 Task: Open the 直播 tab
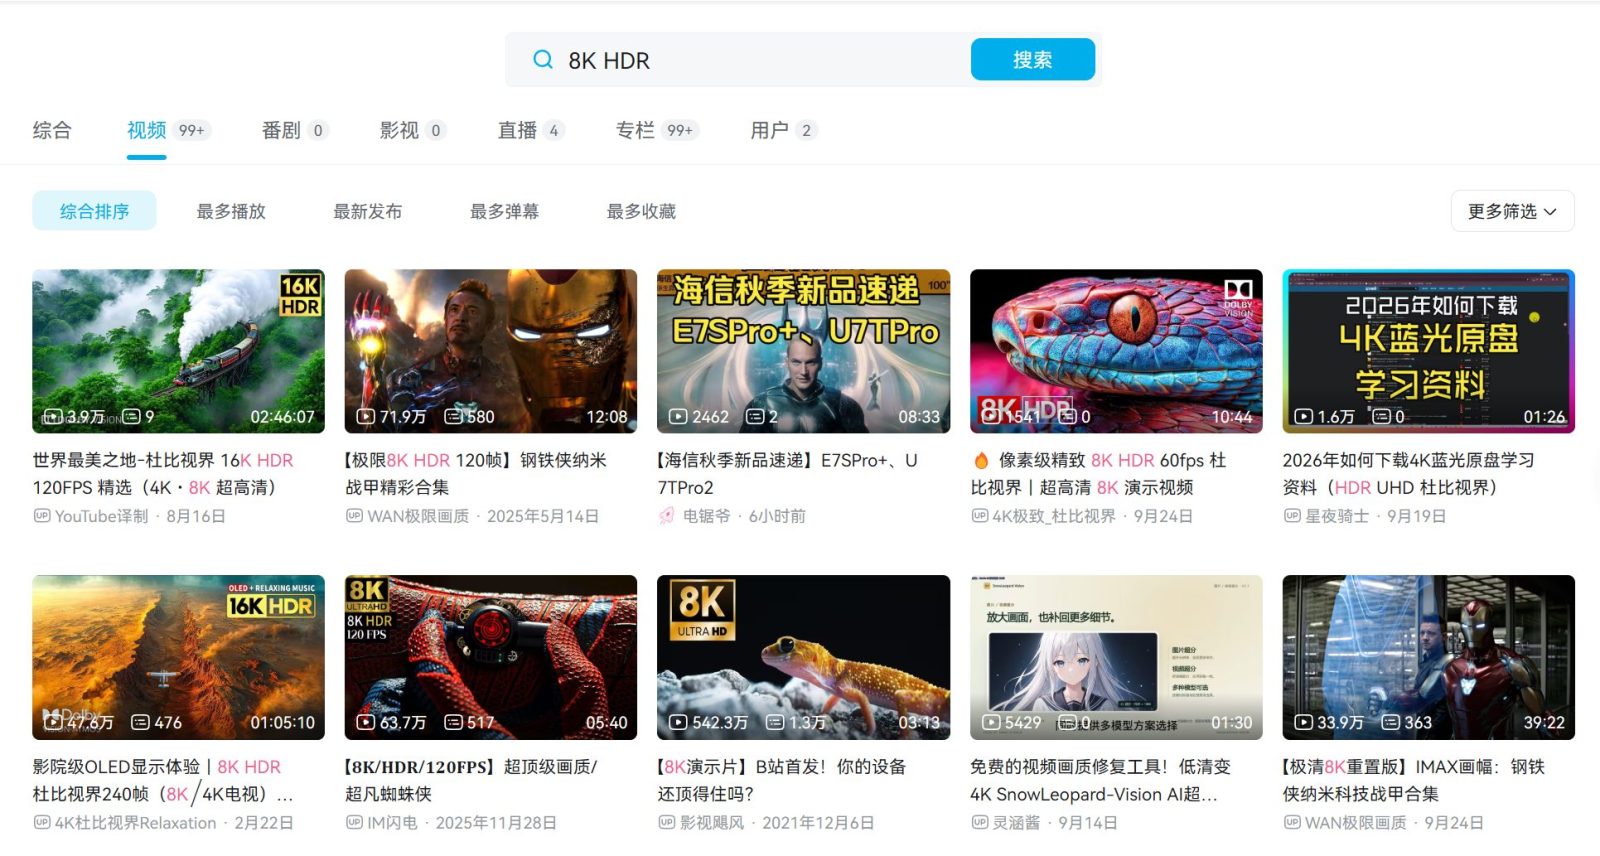coord(531,130)
